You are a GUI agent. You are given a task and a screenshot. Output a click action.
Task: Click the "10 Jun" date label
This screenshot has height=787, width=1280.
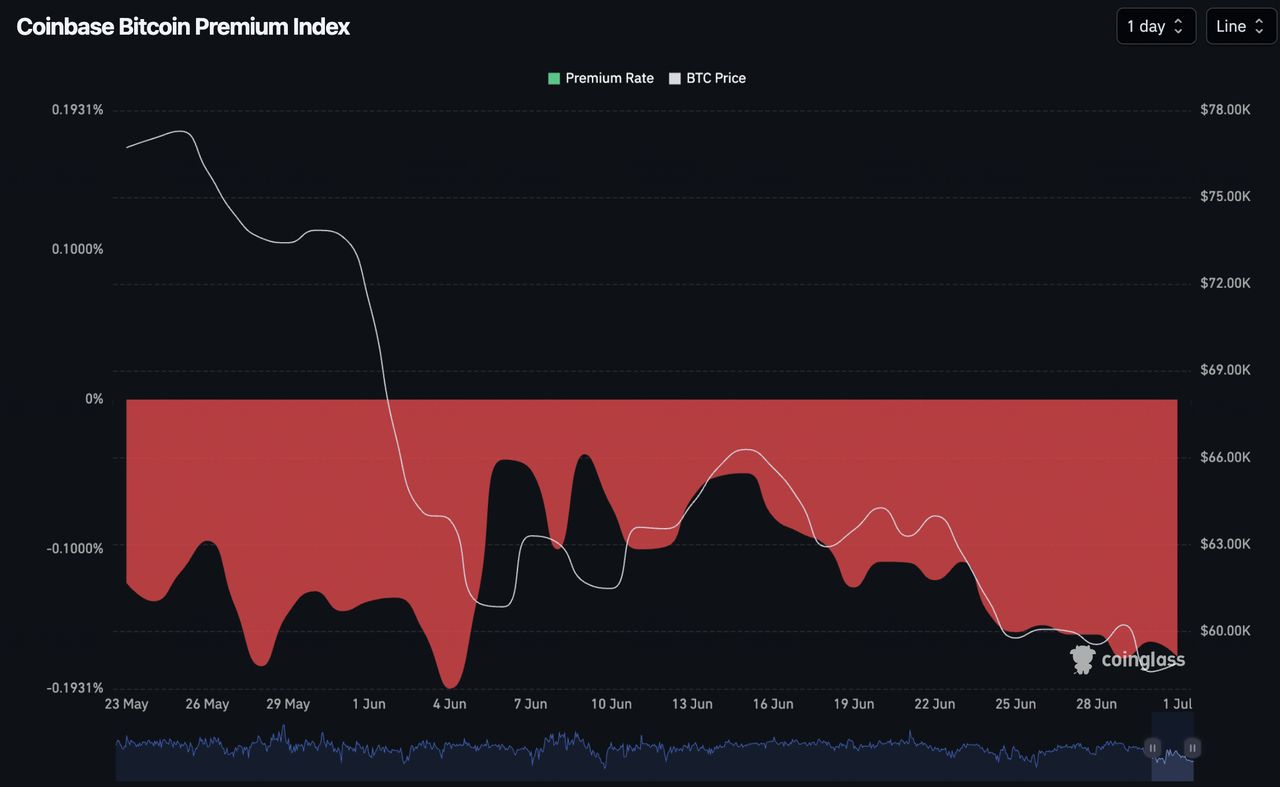[611, 704]
